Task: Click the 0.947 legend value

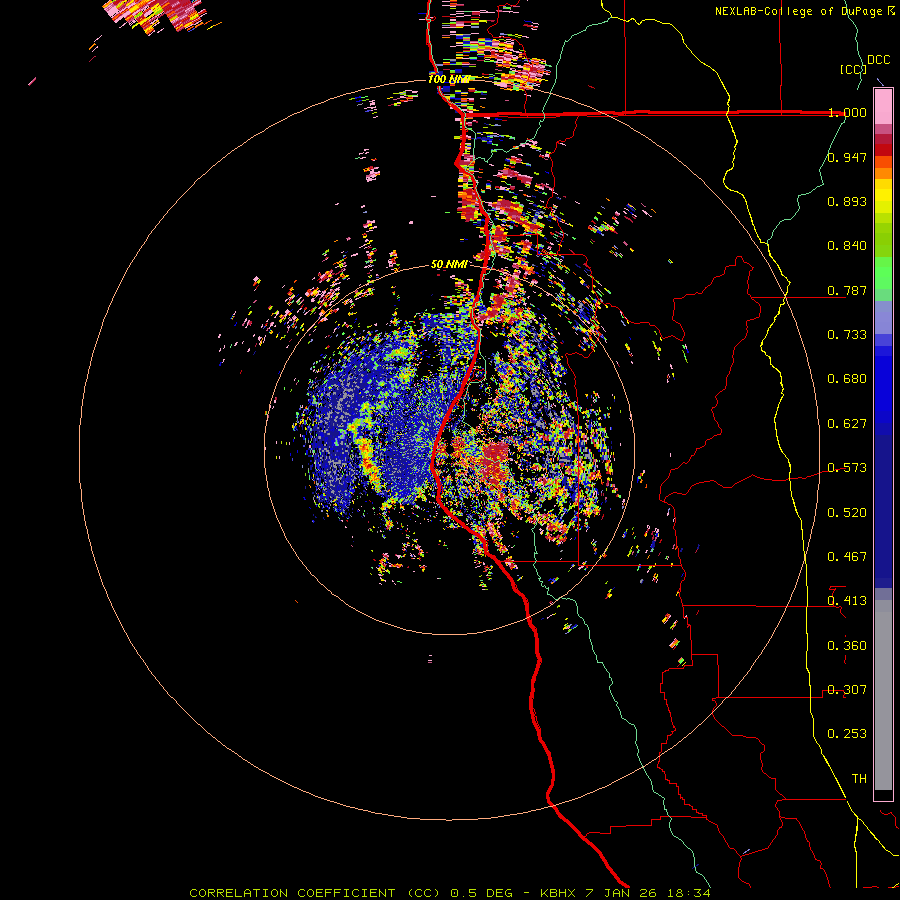Action: [847, 157]
